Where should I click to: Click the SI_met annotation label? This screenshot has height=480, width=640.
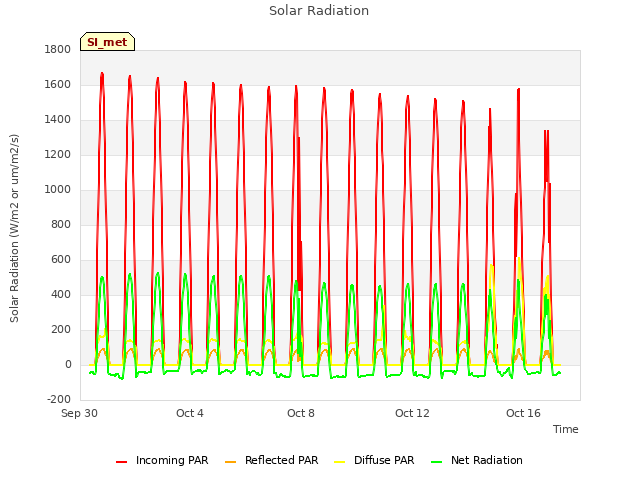(107, 42)
